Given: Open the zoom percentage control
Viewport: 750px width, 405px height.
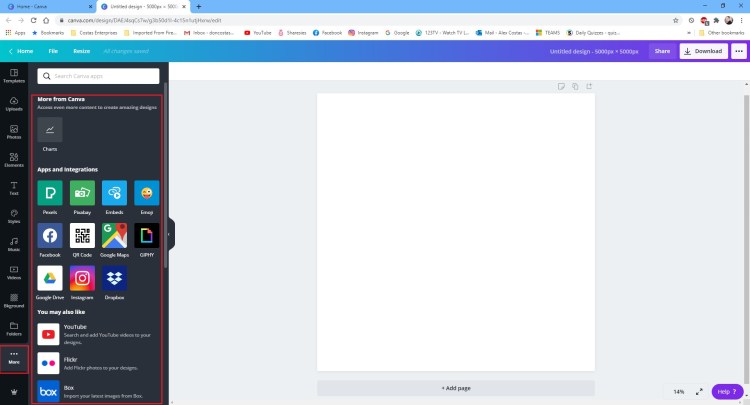Looking at the screenshot, I should click(x=679, y=391).
